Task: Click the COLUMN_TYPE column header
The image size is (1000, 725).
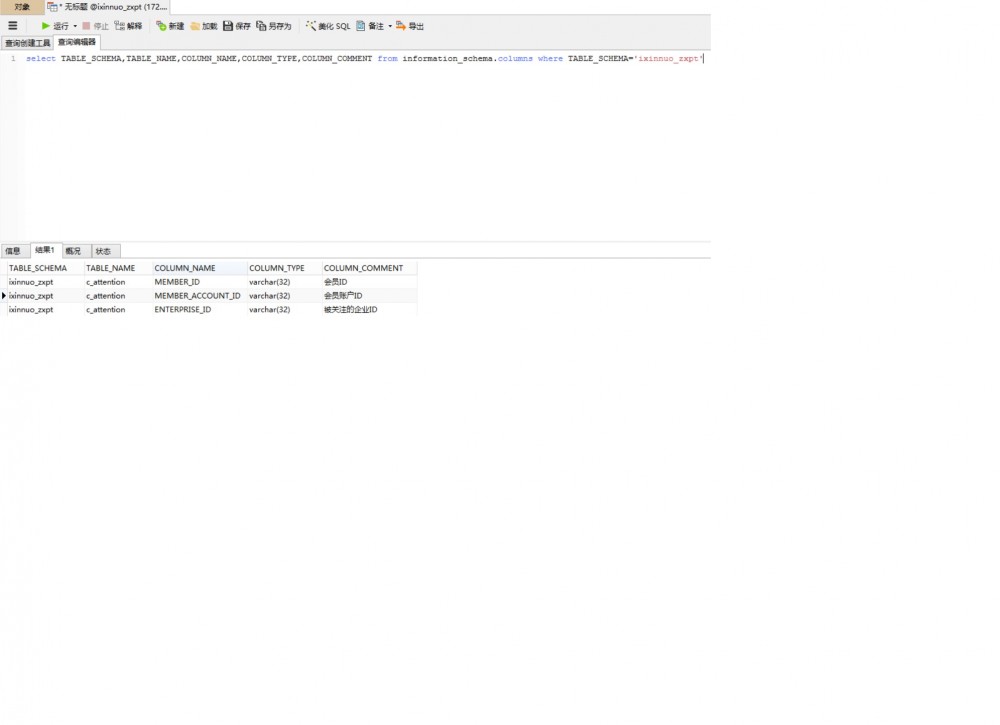Action: coord(284,268)
